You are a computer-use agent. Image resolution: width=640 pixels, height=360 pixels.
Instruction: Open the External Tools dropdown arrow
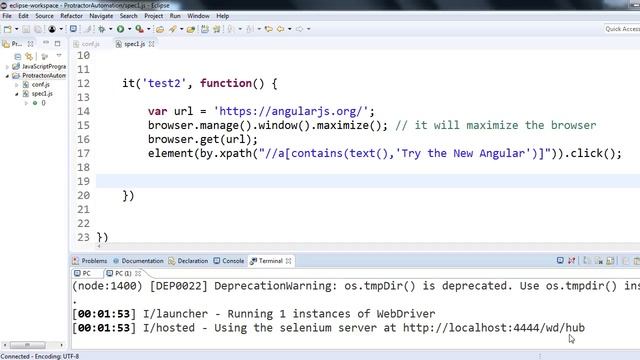(149, 29)
